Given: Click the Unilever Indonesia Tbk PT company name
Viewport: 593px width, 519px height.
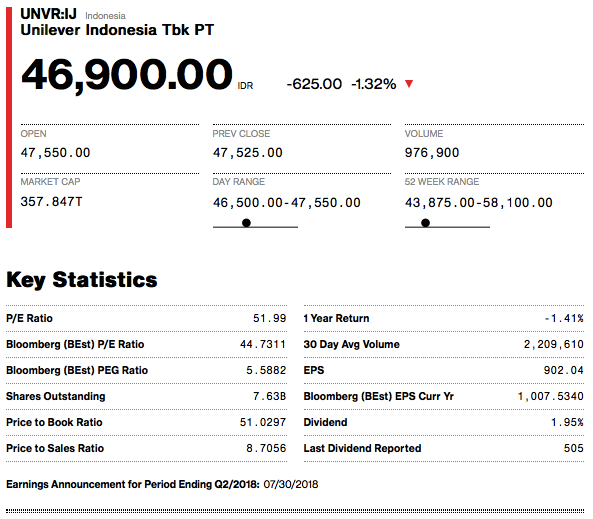Looking at the screenshot, I should [x=117, y=30].
